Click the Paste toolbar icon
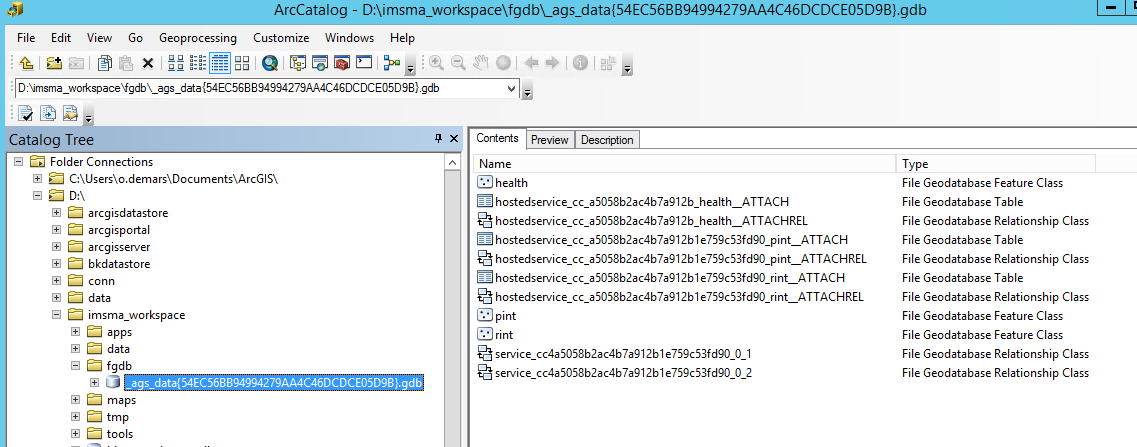Screen dimensions: 1137x447 click(125, 63)
